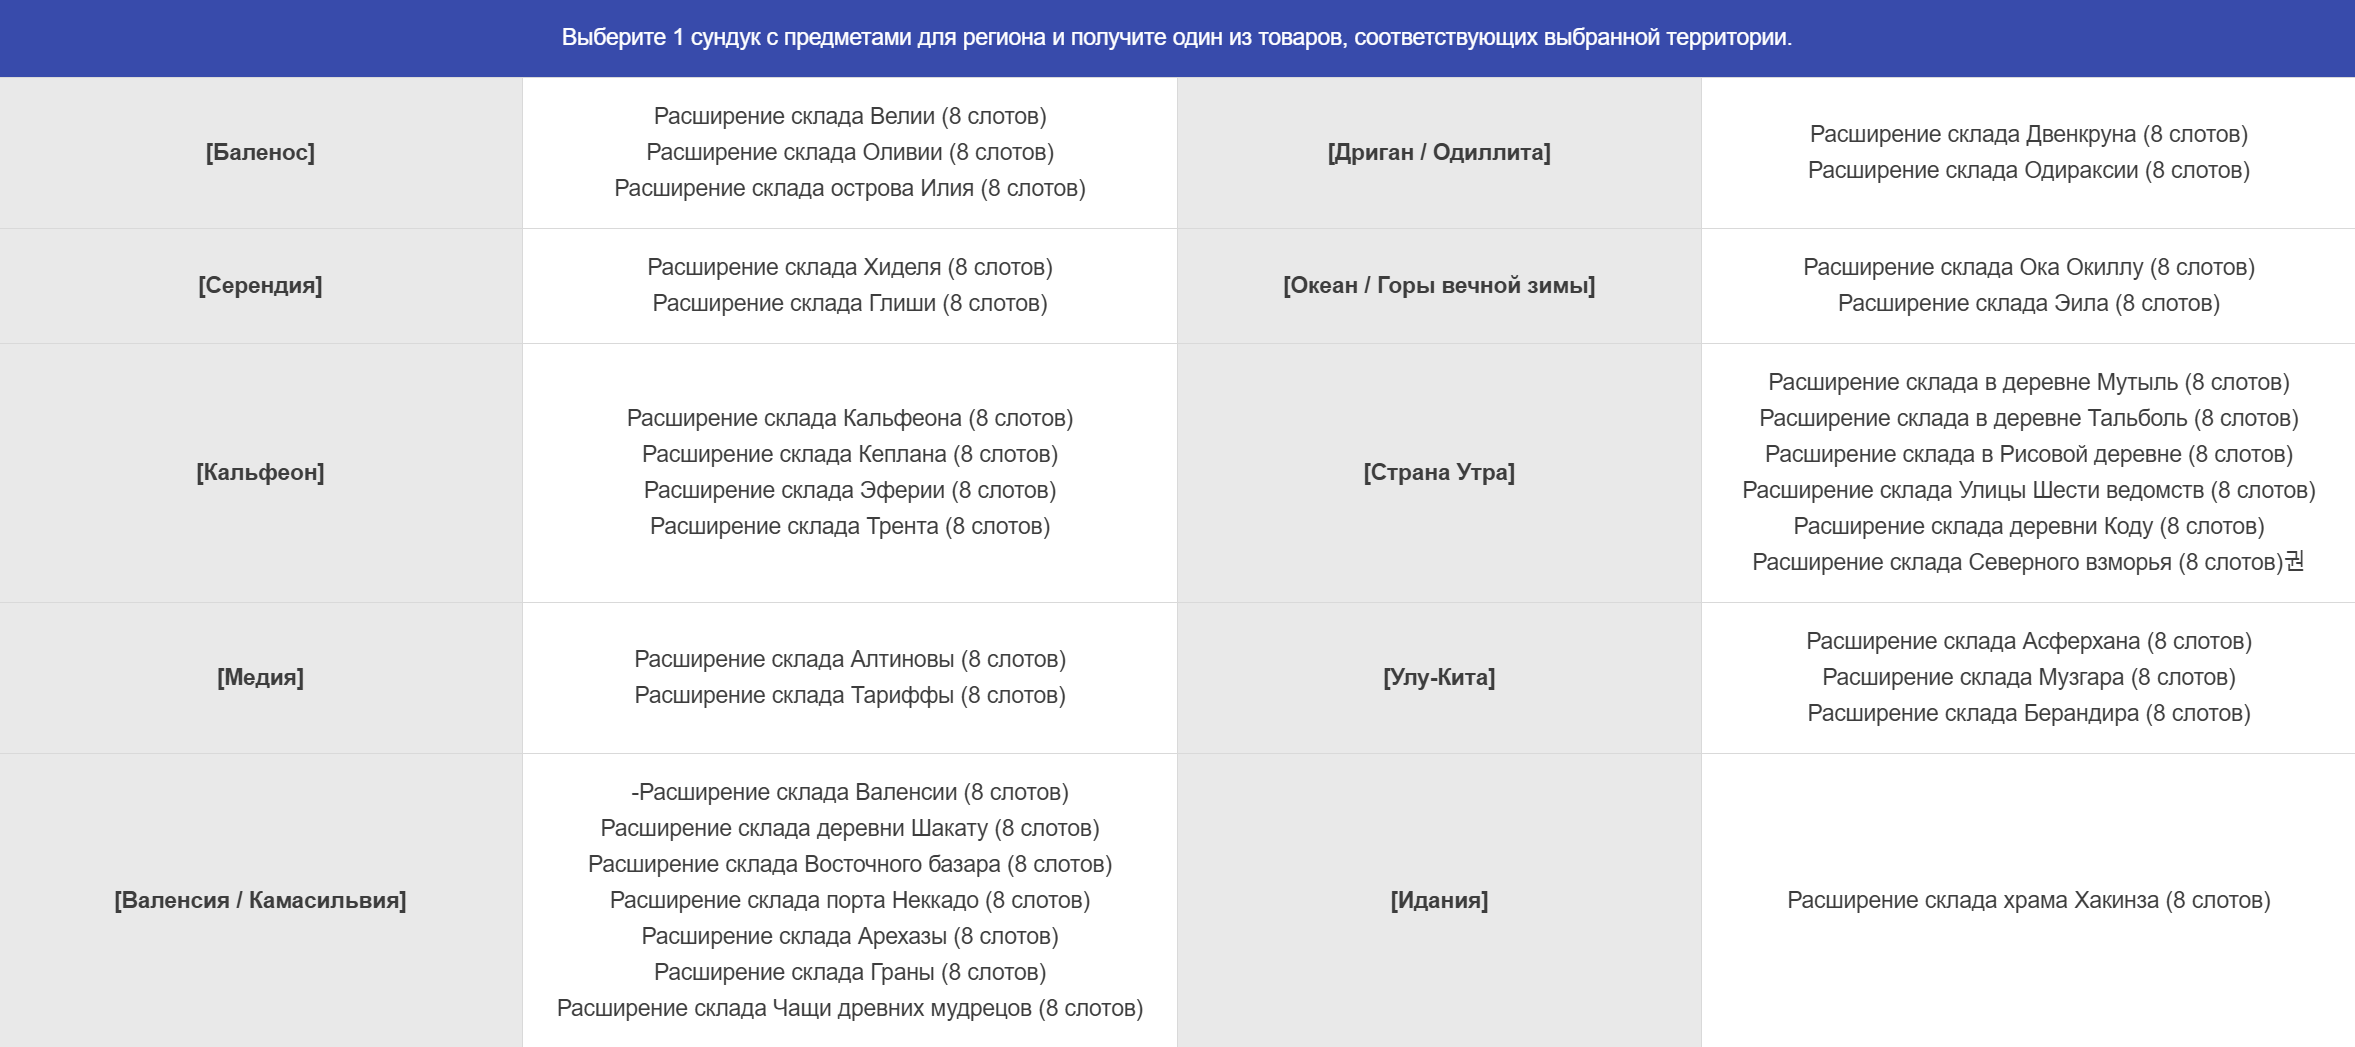Select the [Идания] region header cell

[x=1439, y=900]
